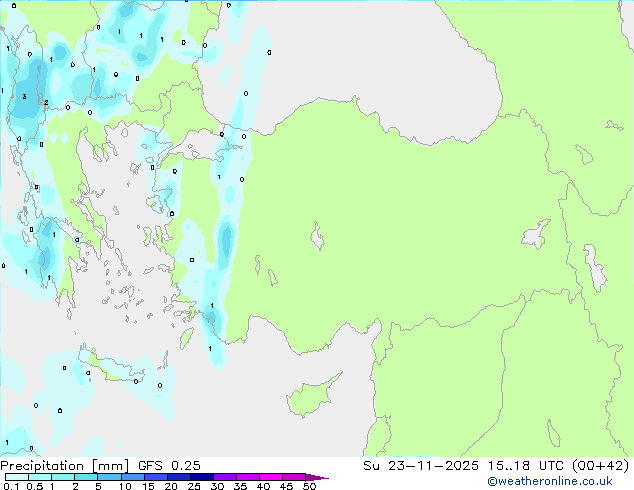Select the 1–2 mm legend color swatch
Screen dimensions: 634x490
tap(63, 477)
